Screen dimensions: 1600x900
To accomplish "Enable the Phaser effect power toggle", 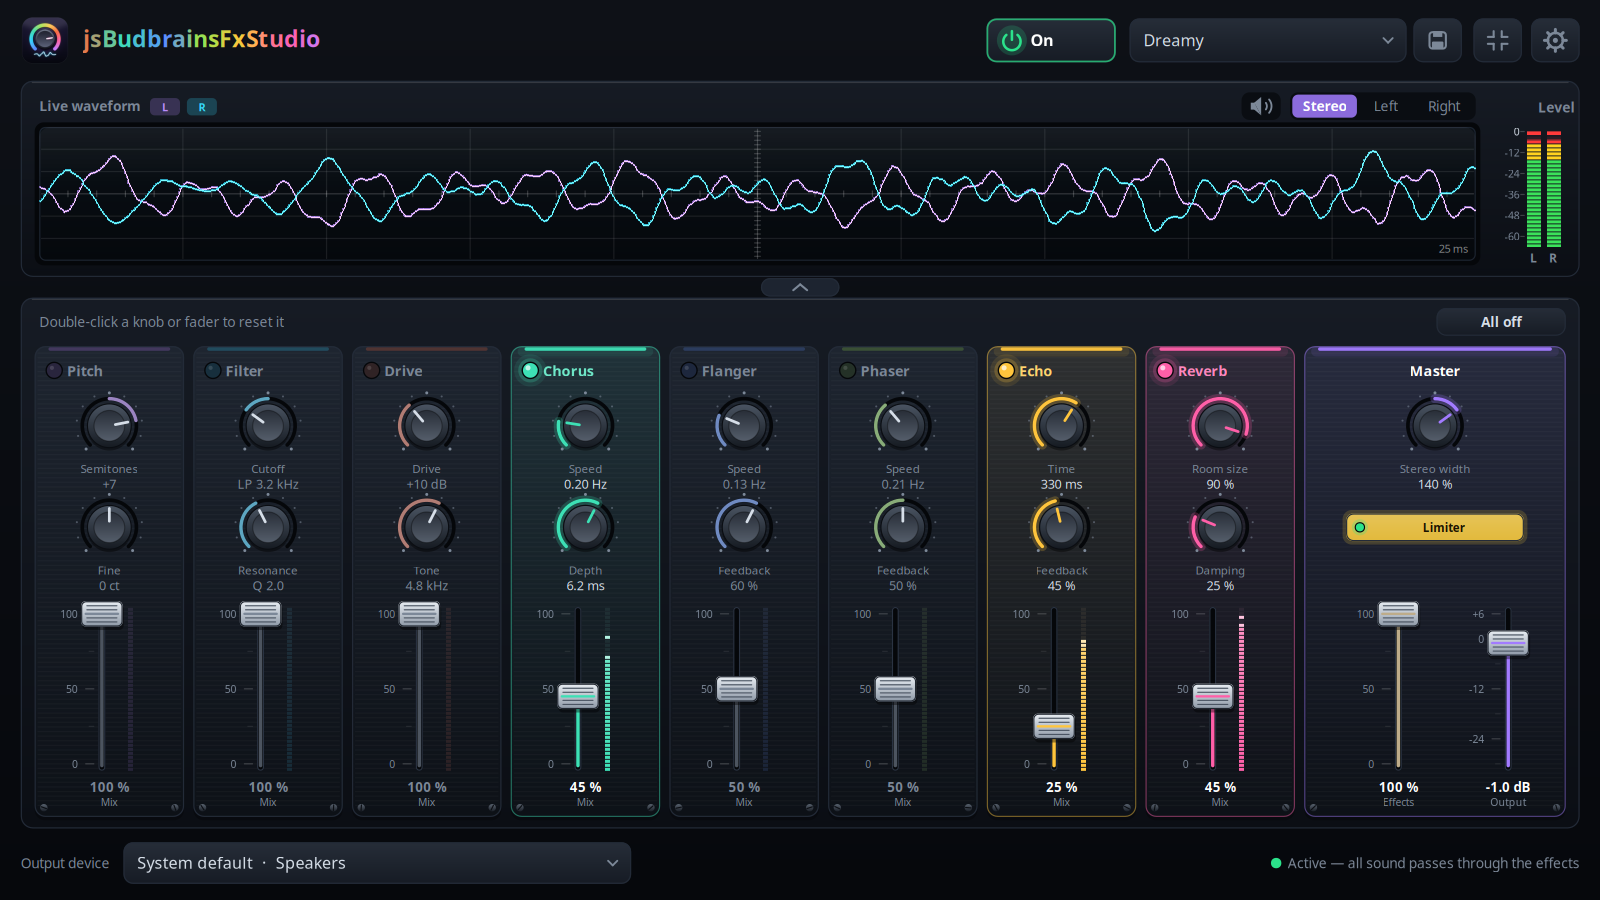I will [848, 371].
